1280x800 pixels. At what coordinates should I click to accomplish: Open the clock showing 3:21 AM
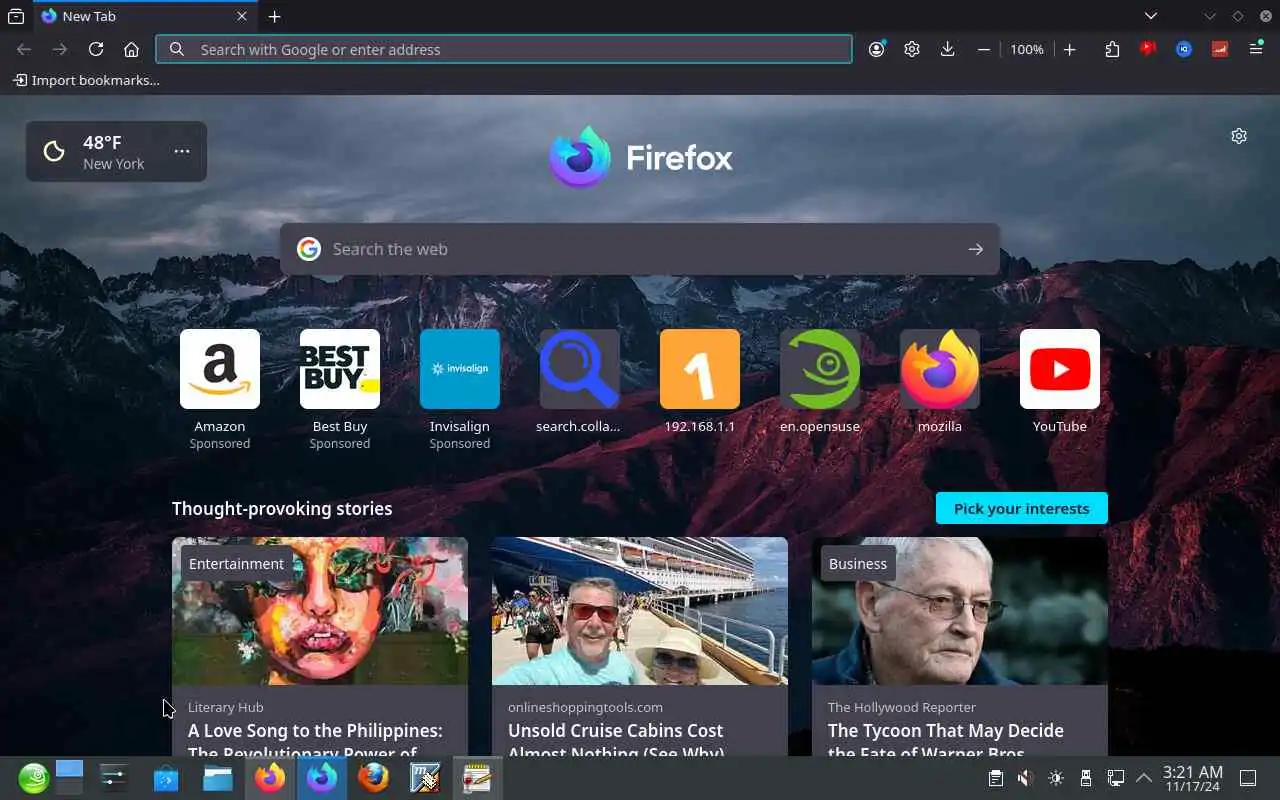point(1192,778)
